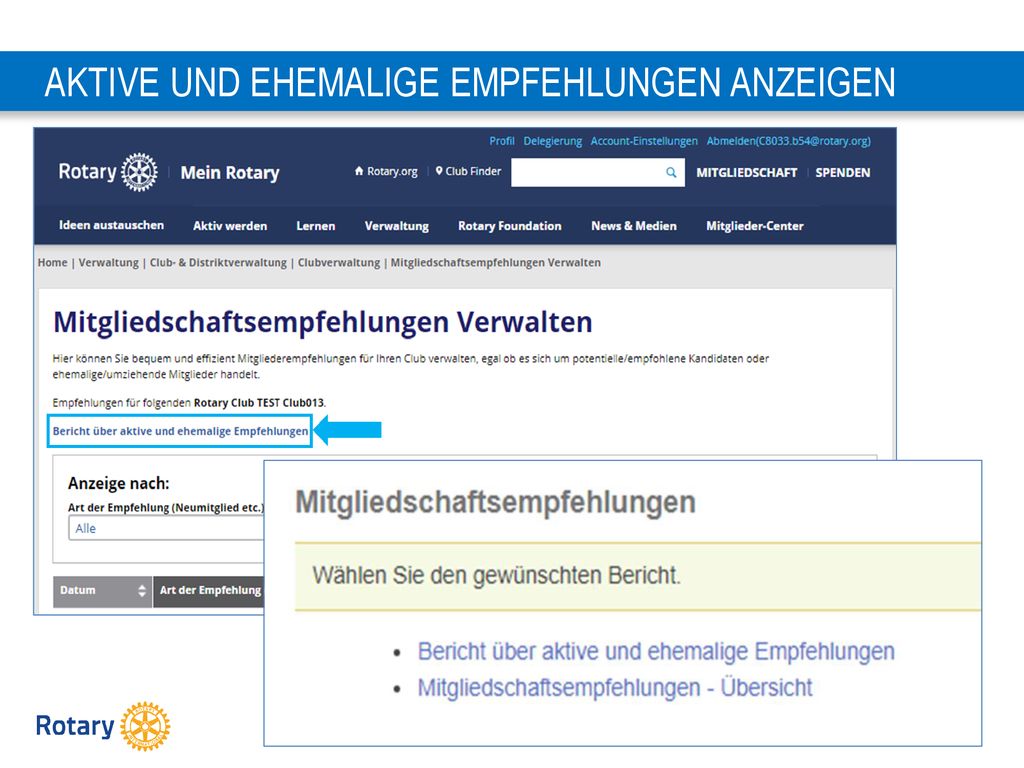Click the popup Mitgliedschaftsempfehlungen heading
The width and height of the screenshot is (1024, 768).
click(x=495, y=502)
